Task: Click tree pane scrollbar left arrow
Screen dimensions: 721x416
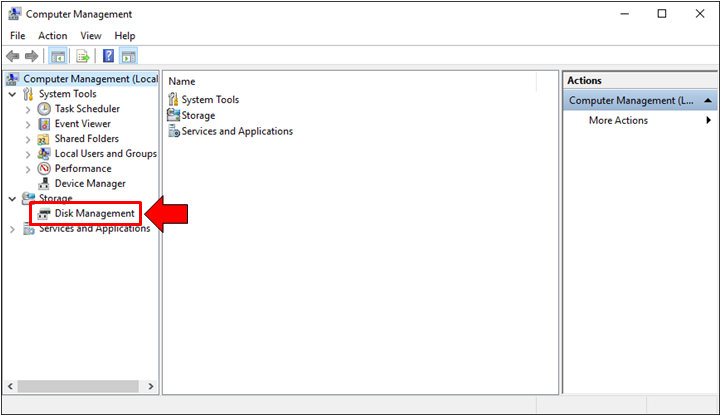Action: click(10, 387)
